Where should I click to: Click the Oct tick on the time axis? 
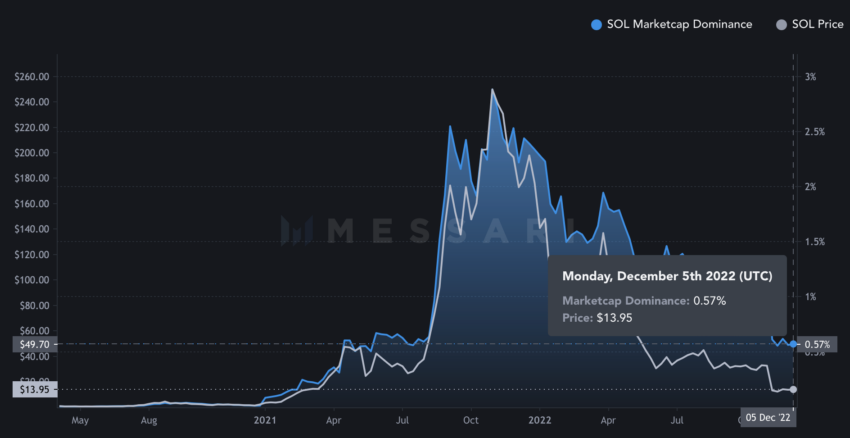click(472, 420)
